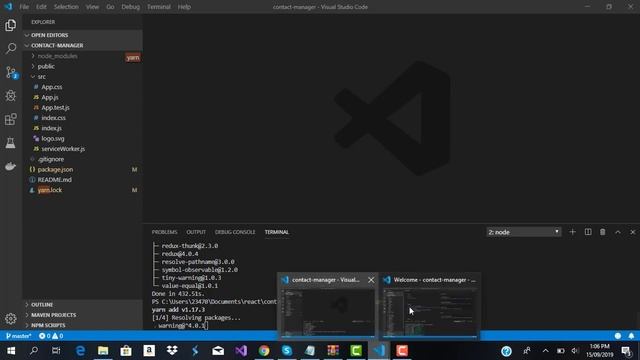The width and height of the screenshot is (640, 360).
Task: Open the Mail app from taskbar
Action: (218, 351)
